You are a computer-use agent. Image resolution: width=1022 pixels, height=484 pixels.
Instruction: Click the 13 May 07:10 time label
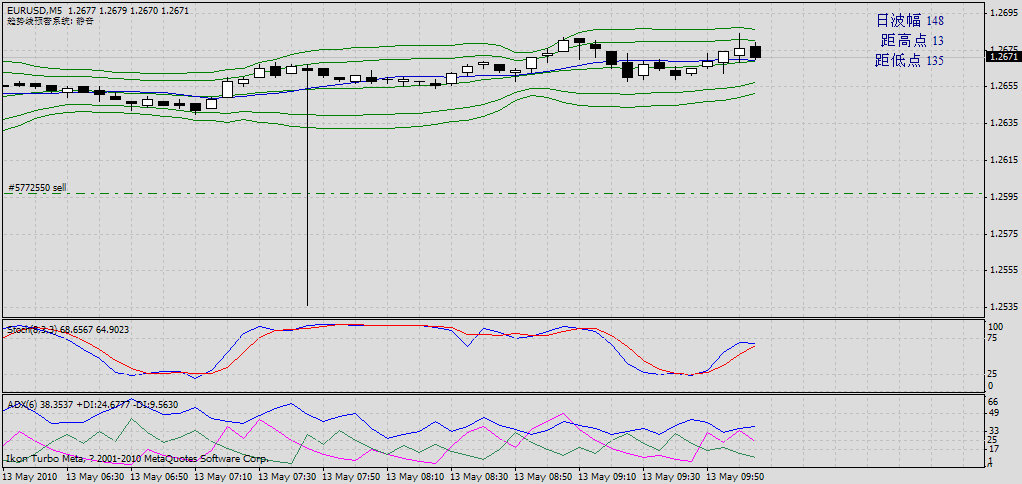[222, 477]
